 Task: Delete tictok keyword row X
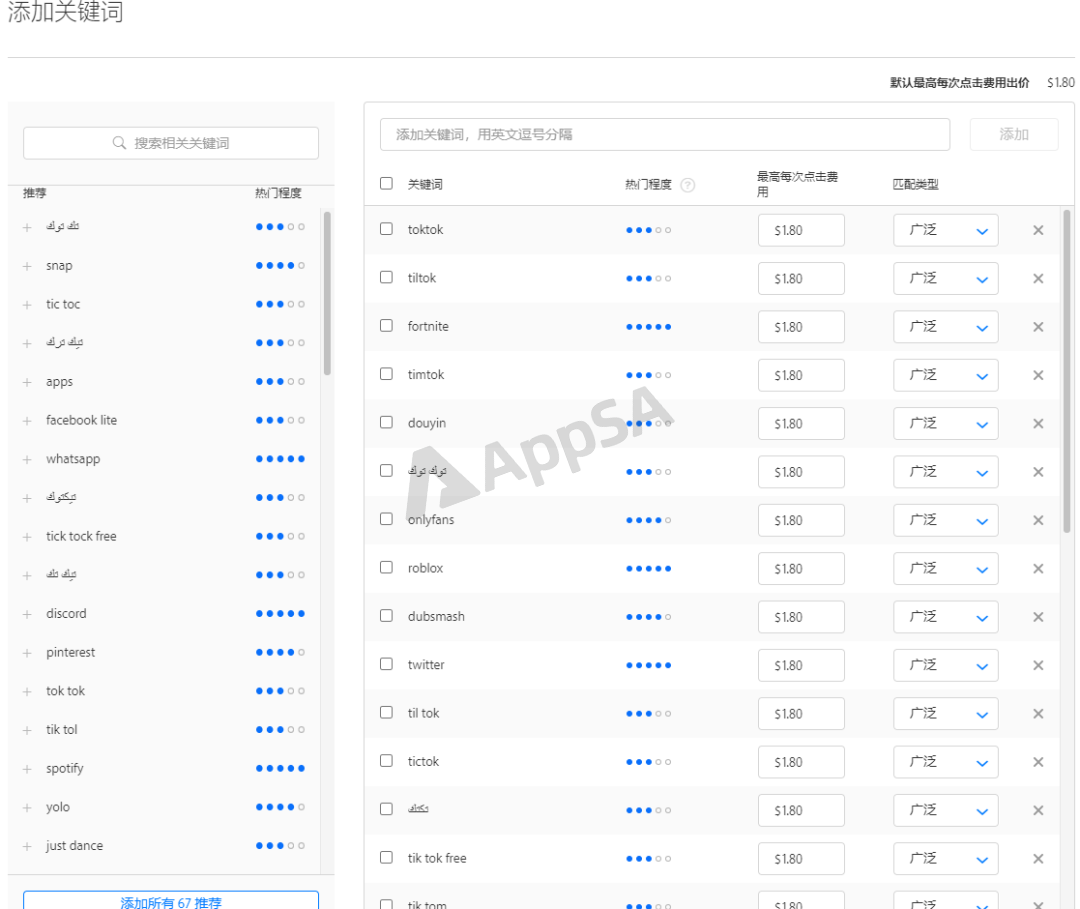coord(1038,762)
